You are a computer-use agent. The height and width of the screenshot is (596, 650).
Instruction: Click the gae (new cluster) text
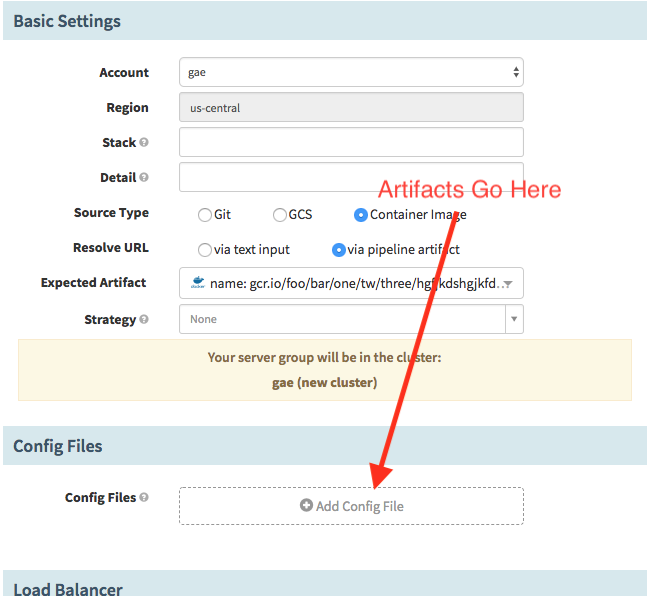[x=325, y=382]
